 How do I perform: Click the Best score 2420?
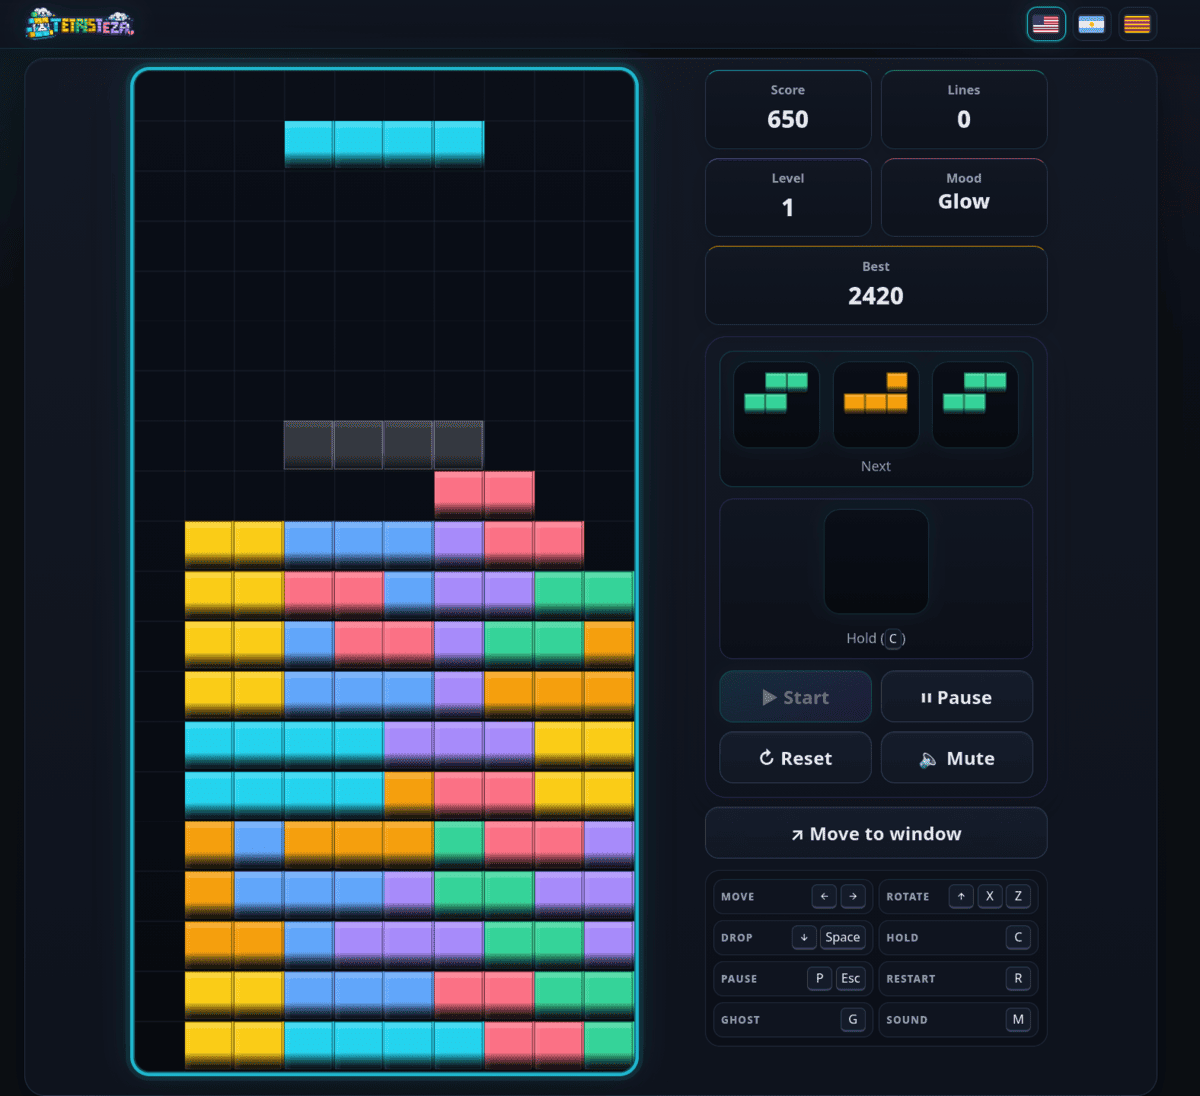pyautogui.click(x=876, y=296)
